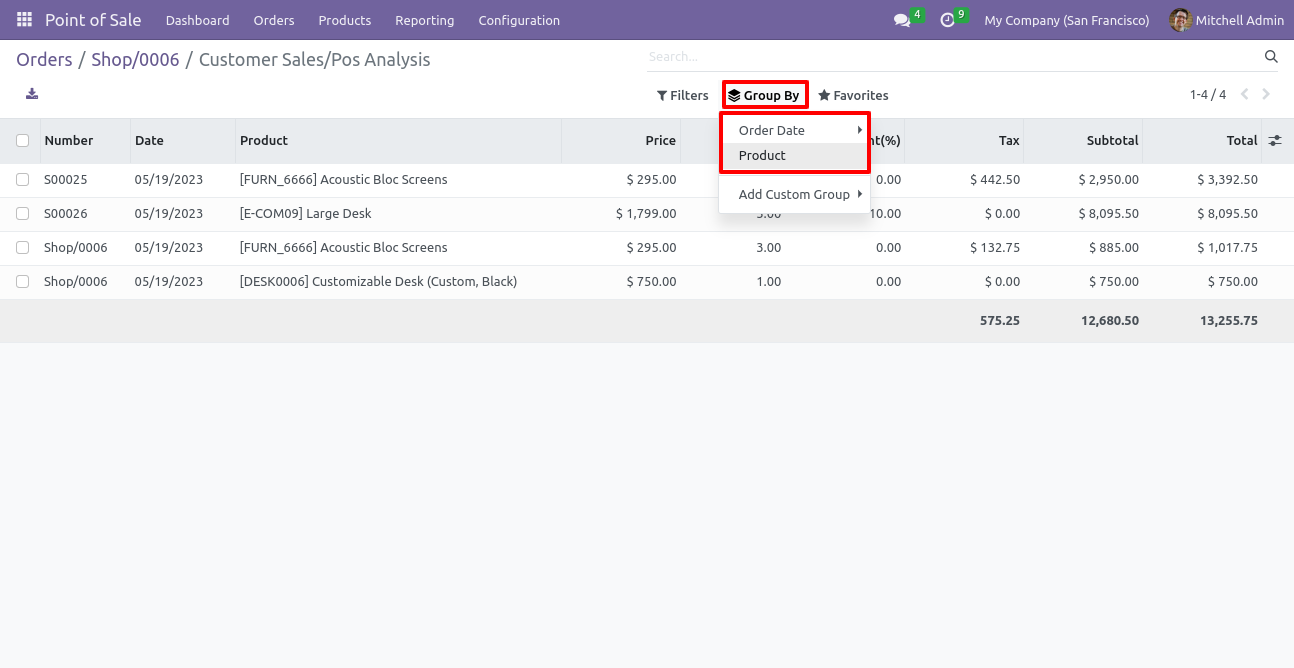Click the export download icon
Viewport: 1294px width, 668px height.
pos(32,94)
